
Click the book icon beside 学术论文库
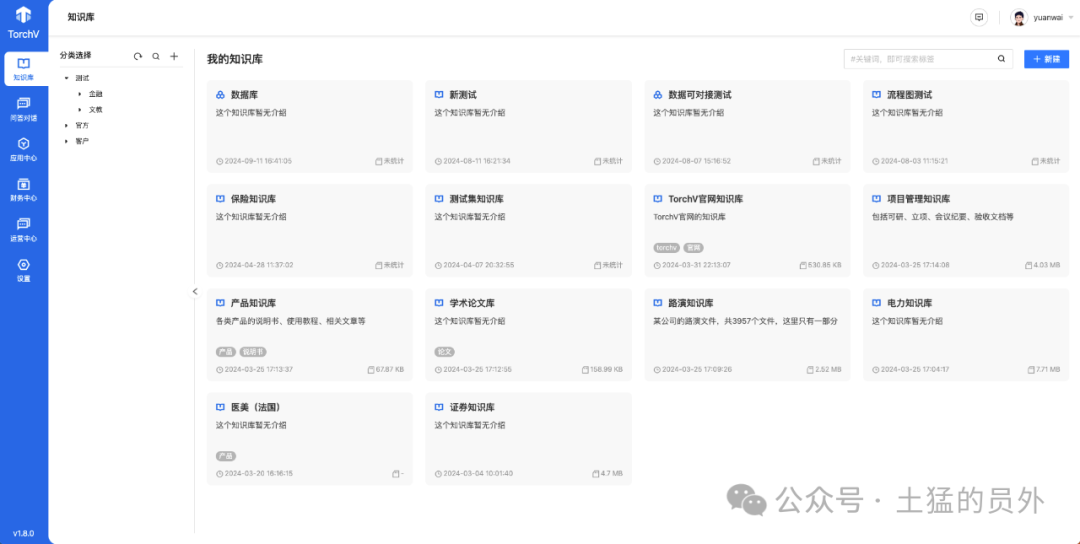coord(439,302)
